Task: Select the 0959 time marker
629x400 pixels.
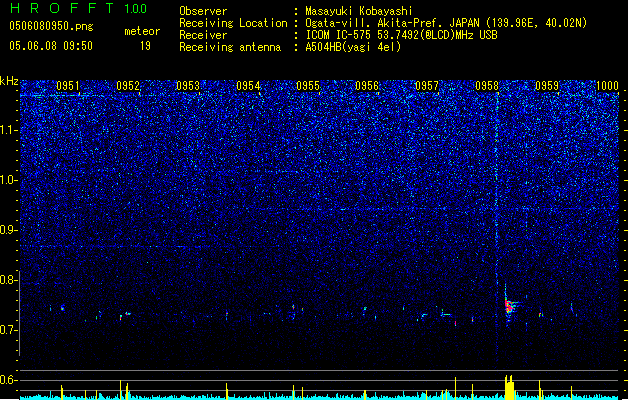Action: point(547,86)
